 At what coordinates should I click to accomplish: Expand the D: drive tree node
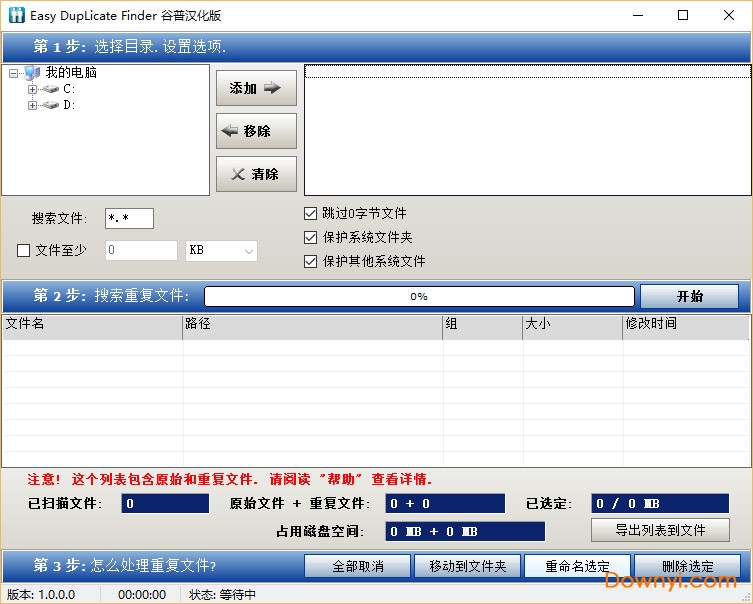coord(32,105)
